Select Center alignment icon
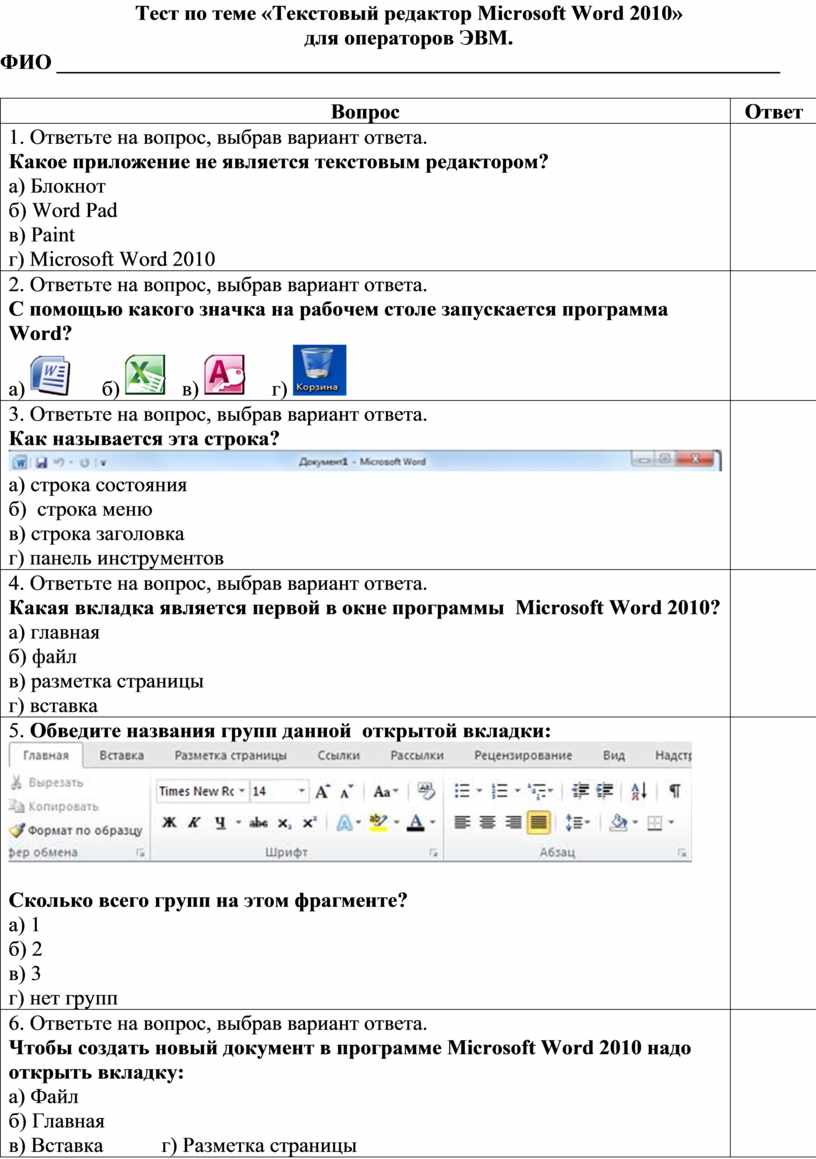Viewport: 816px width, 1159px height. pyautogui.click(x=487, y=823)
